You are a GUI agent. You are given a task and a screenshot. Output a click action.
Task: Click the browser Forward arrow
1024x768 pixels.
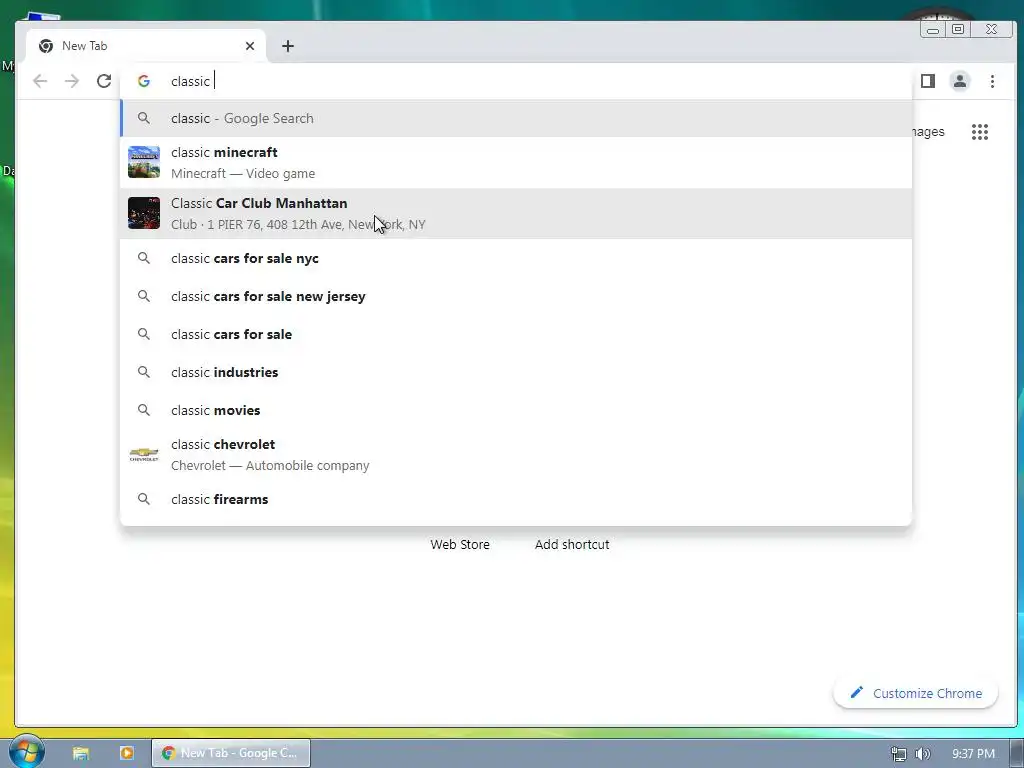click(72, 81)
